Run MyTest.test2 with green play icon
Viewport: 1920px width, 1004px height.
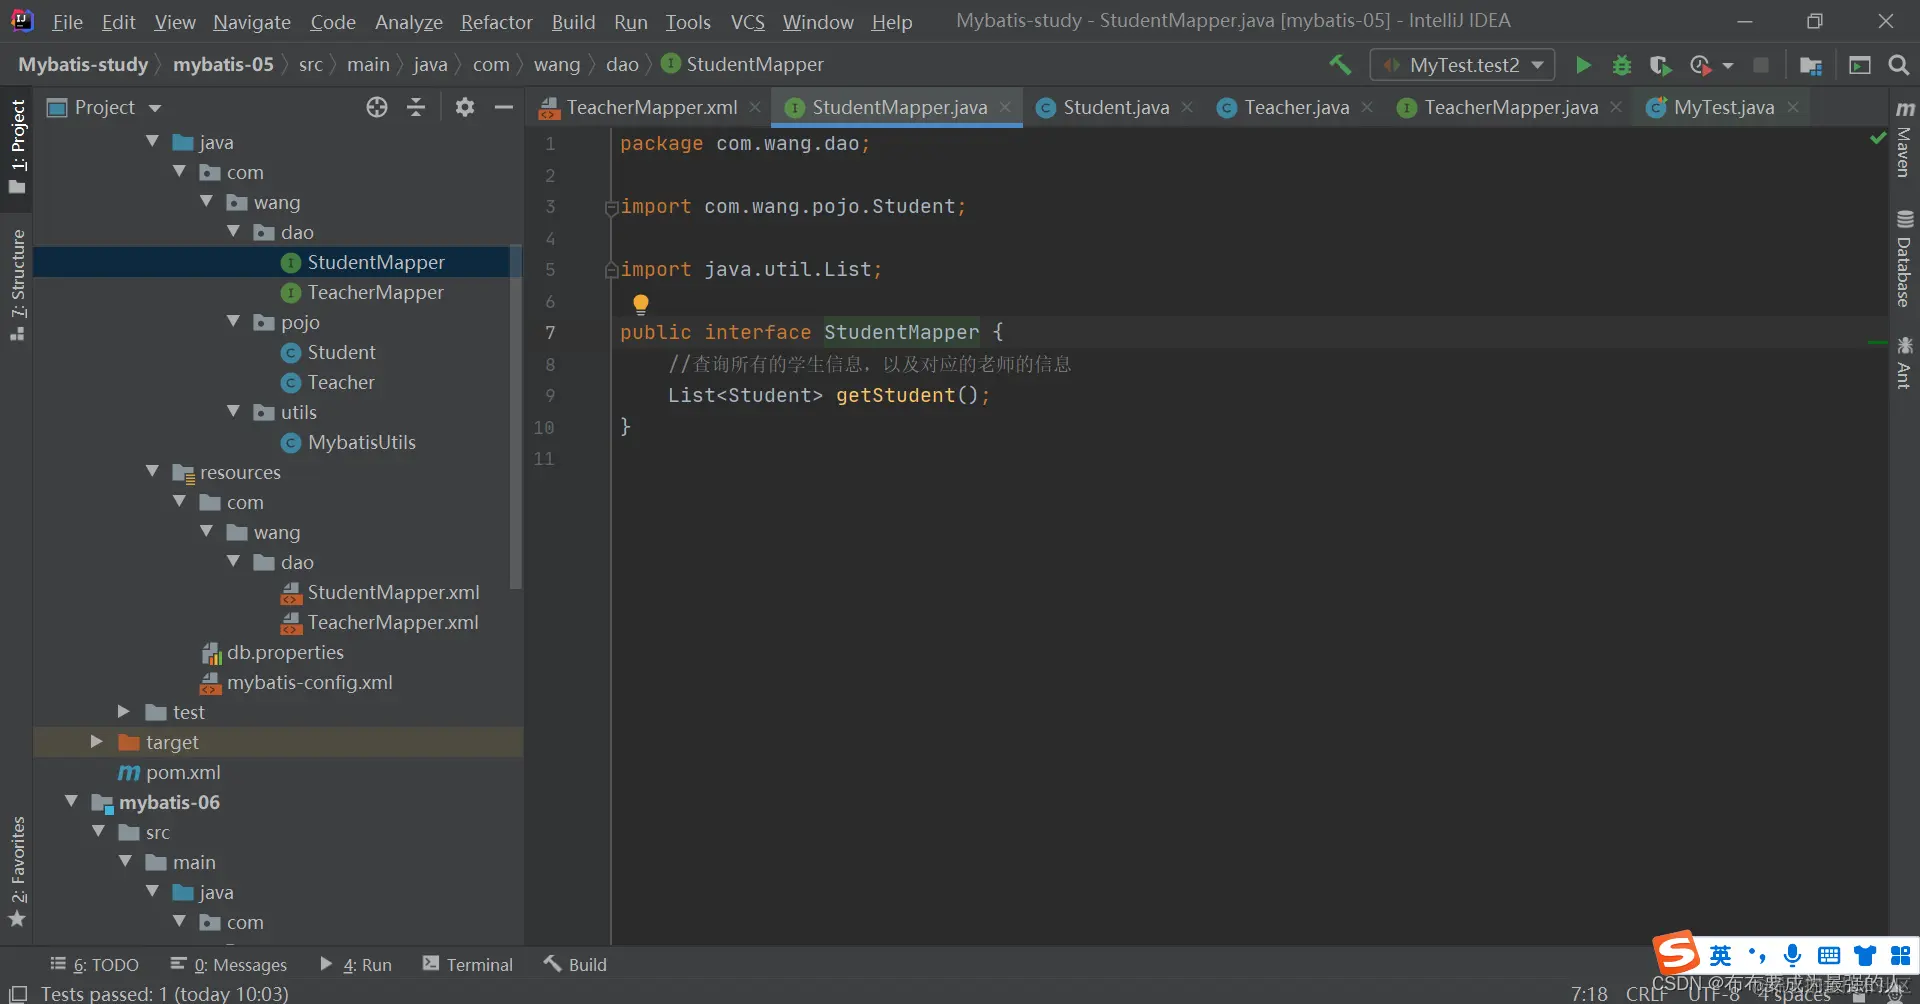point(1583,65)
